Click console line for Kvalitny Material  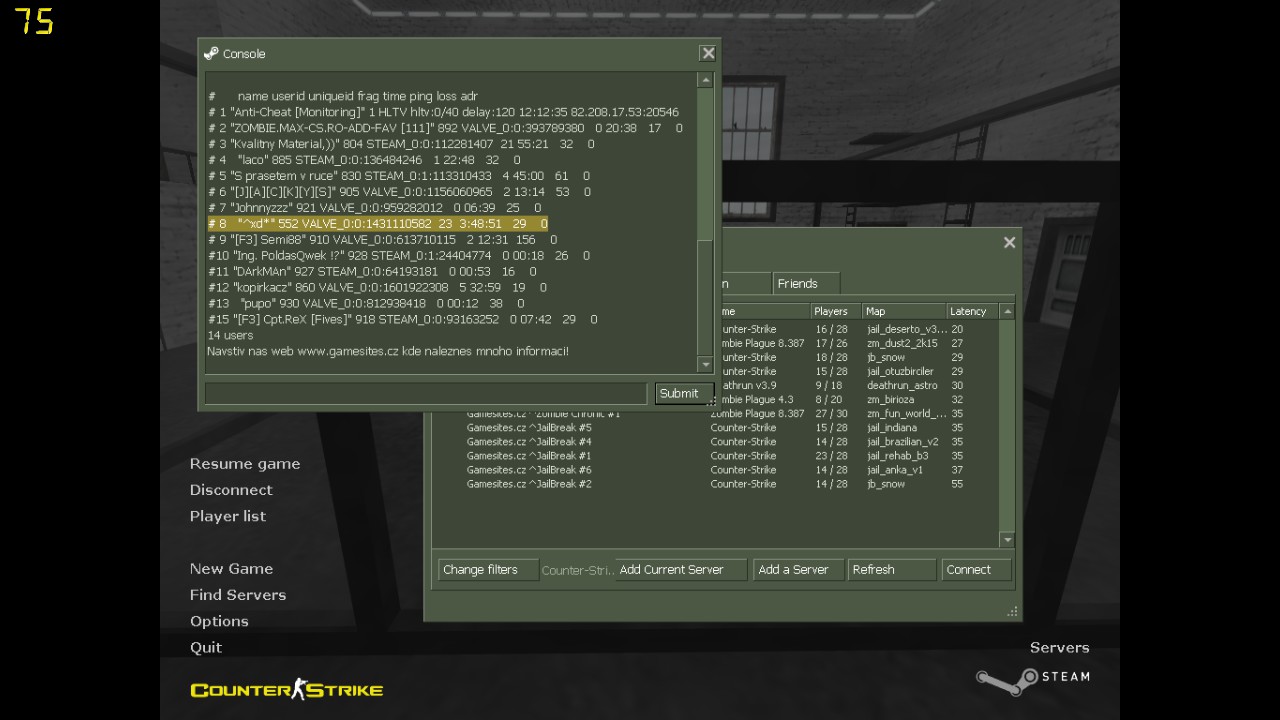pos(401,144)
